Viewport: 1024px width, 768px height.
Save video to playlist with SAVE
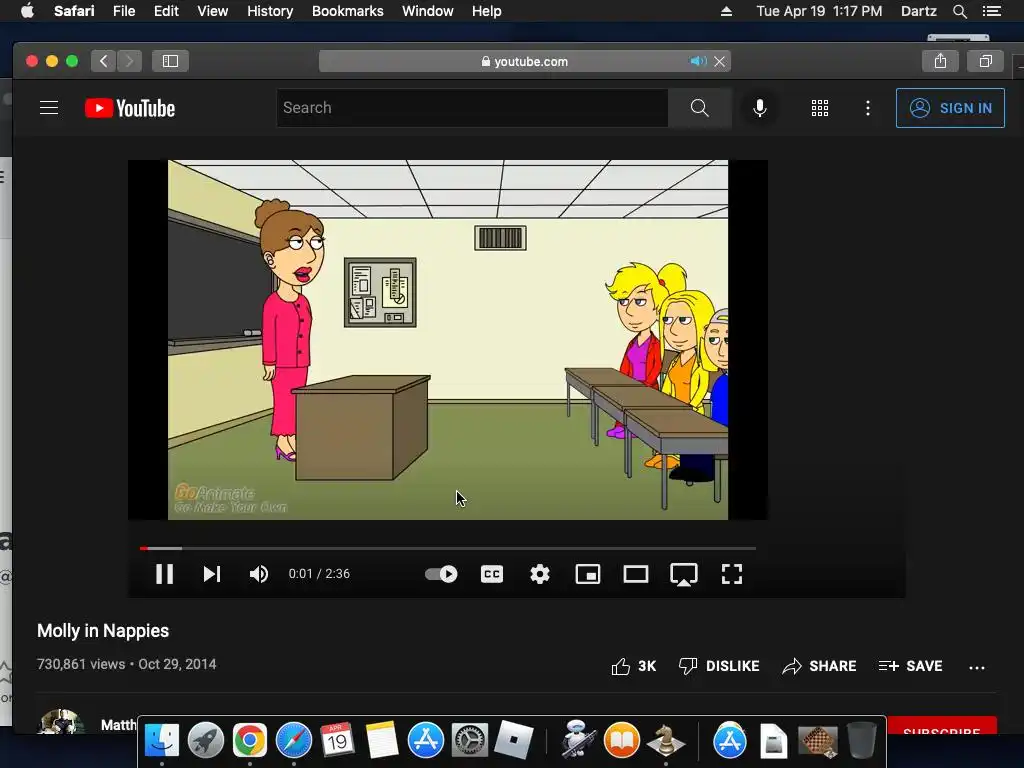(910, 666)
